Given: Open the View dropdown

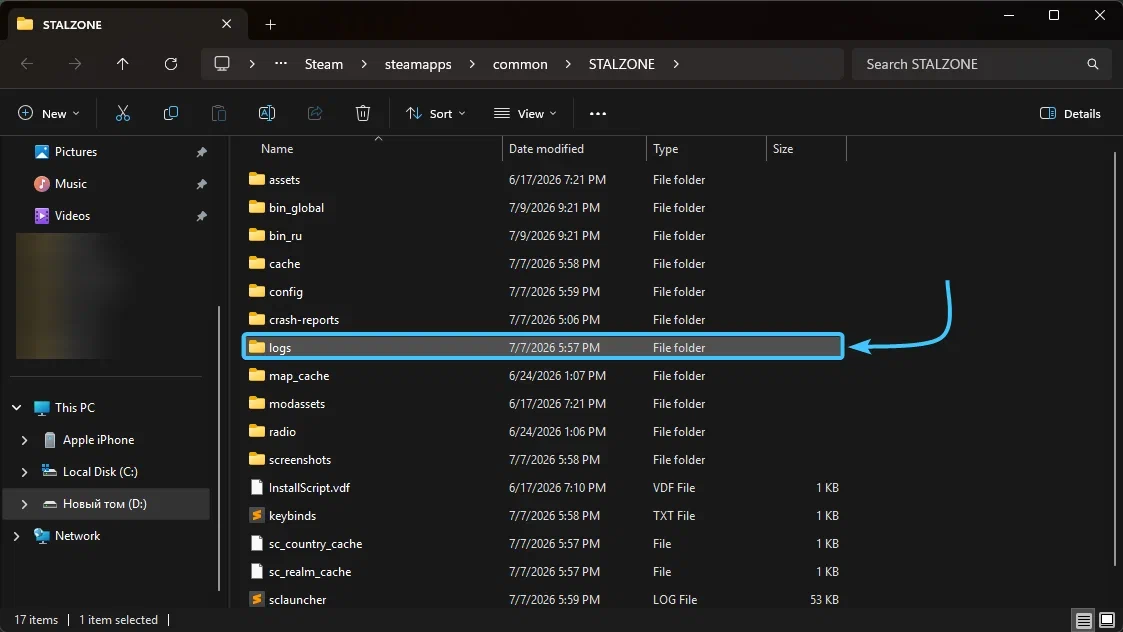Looking at the screenshot, I should [525, 113].
